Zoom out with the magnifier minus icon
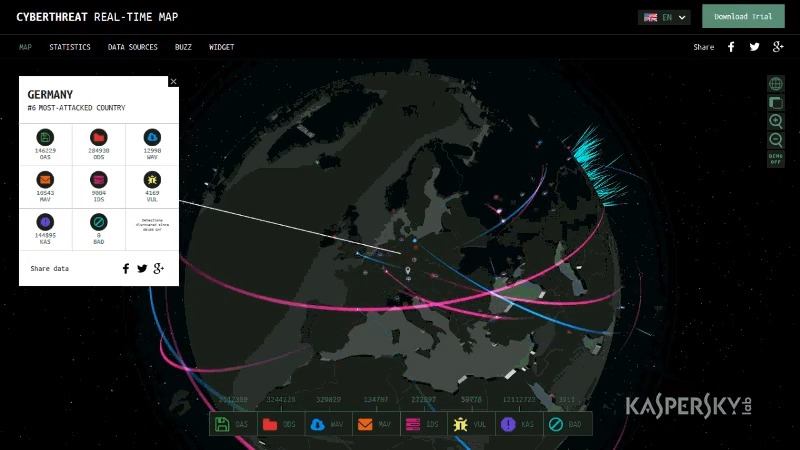 [x=776, y=140]
